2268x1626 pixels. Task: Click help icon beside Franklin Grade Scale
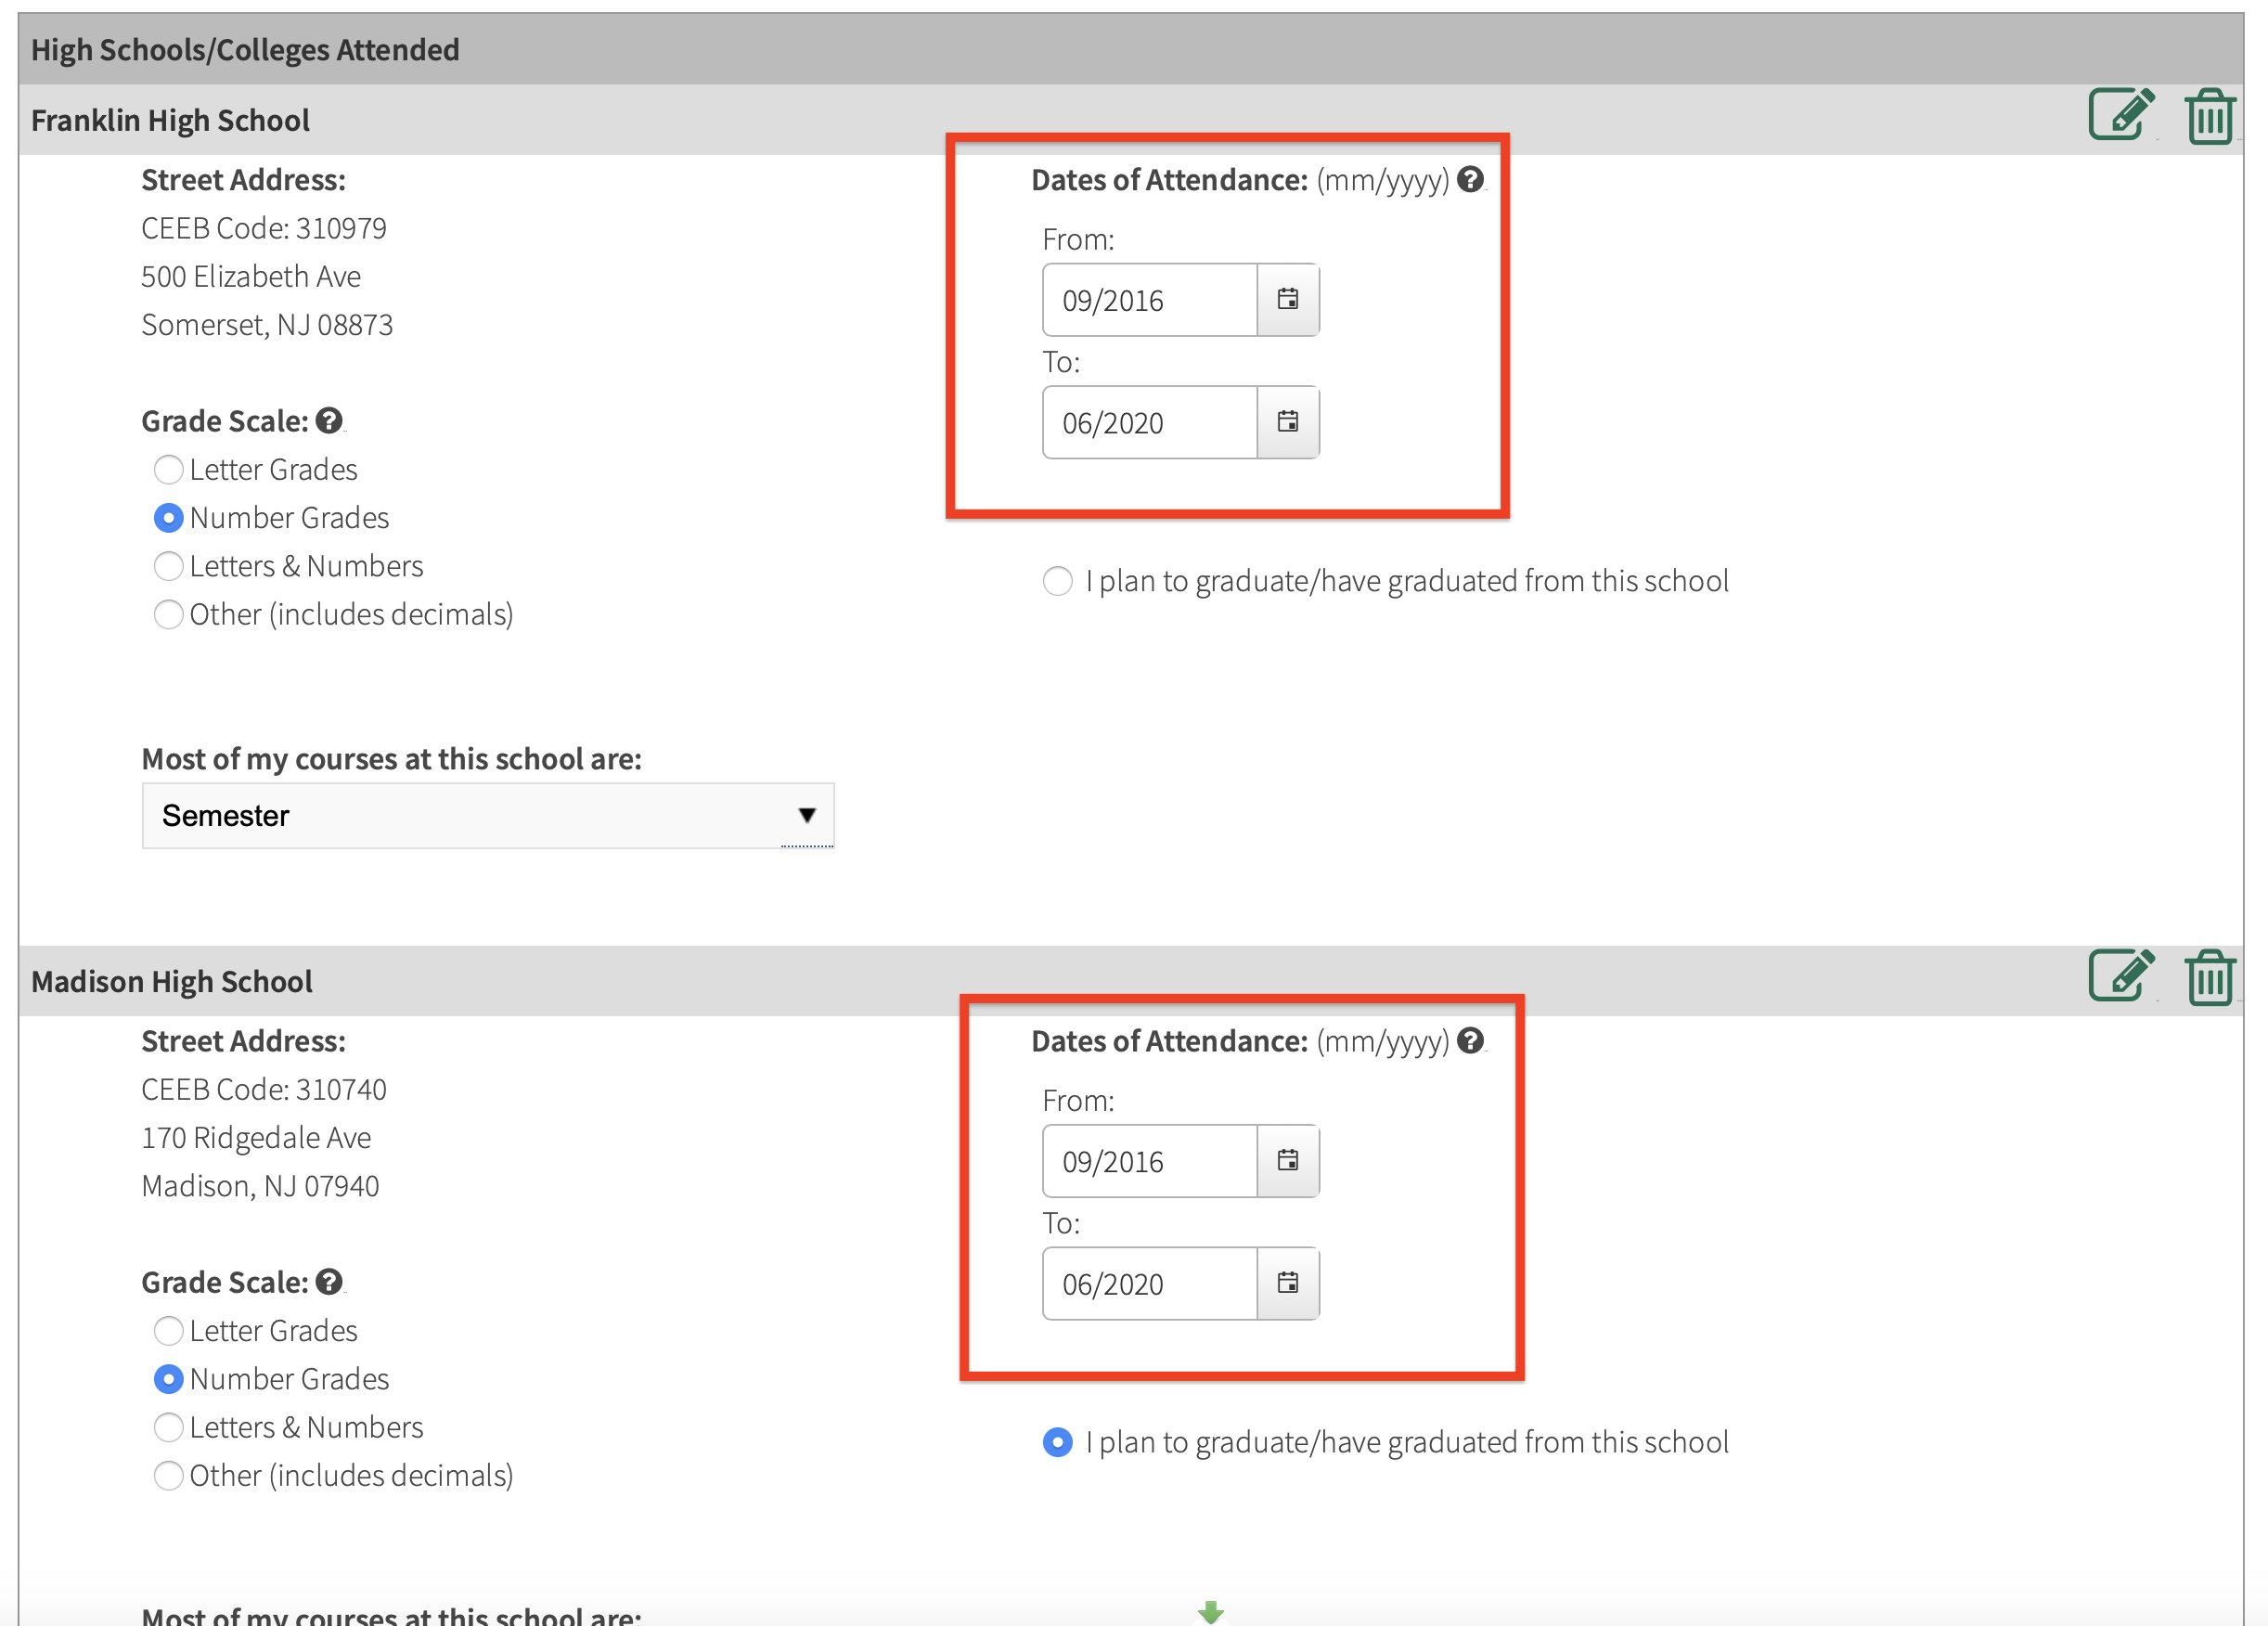pos(328,421)
